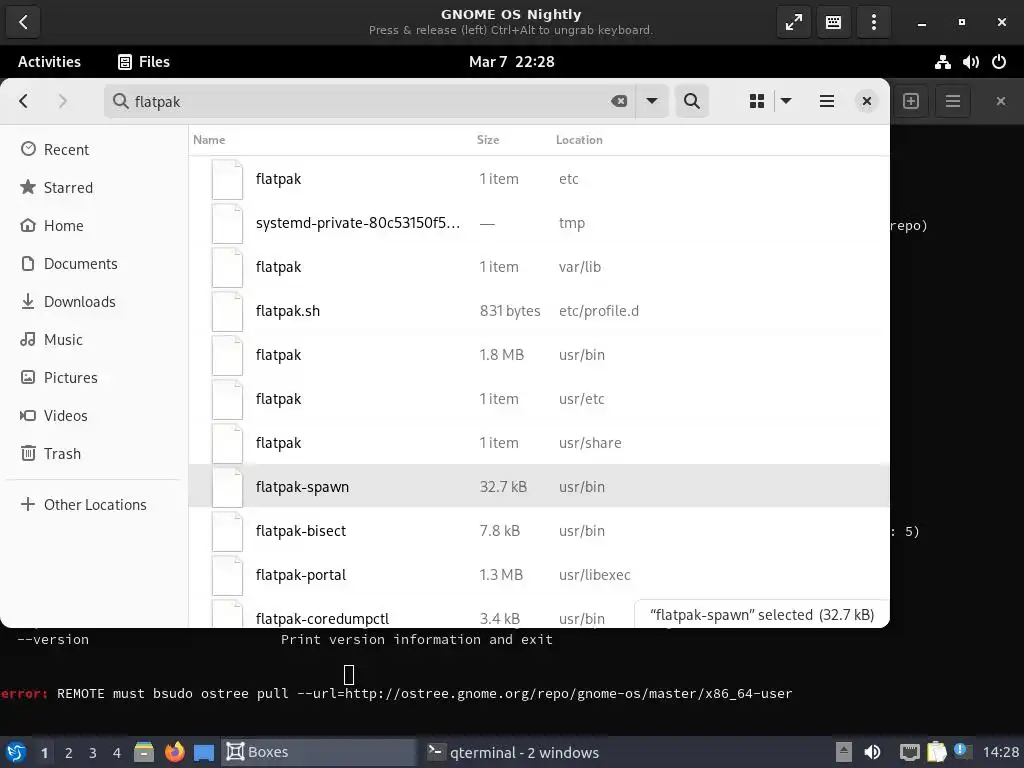Click show desktop icon in taskbar
This screenshot has height=768, width=1024.
tap(204, 752)
